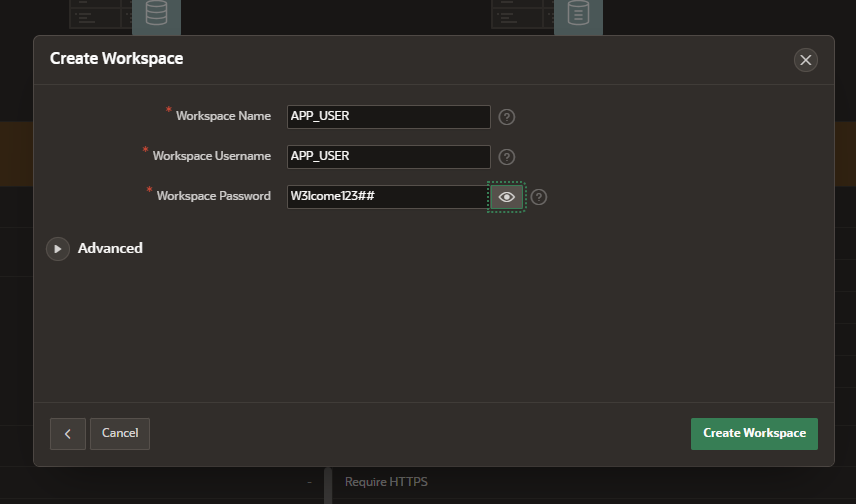
Task: Open help for Workspace Username field
Action: click(x=507, y=157)
